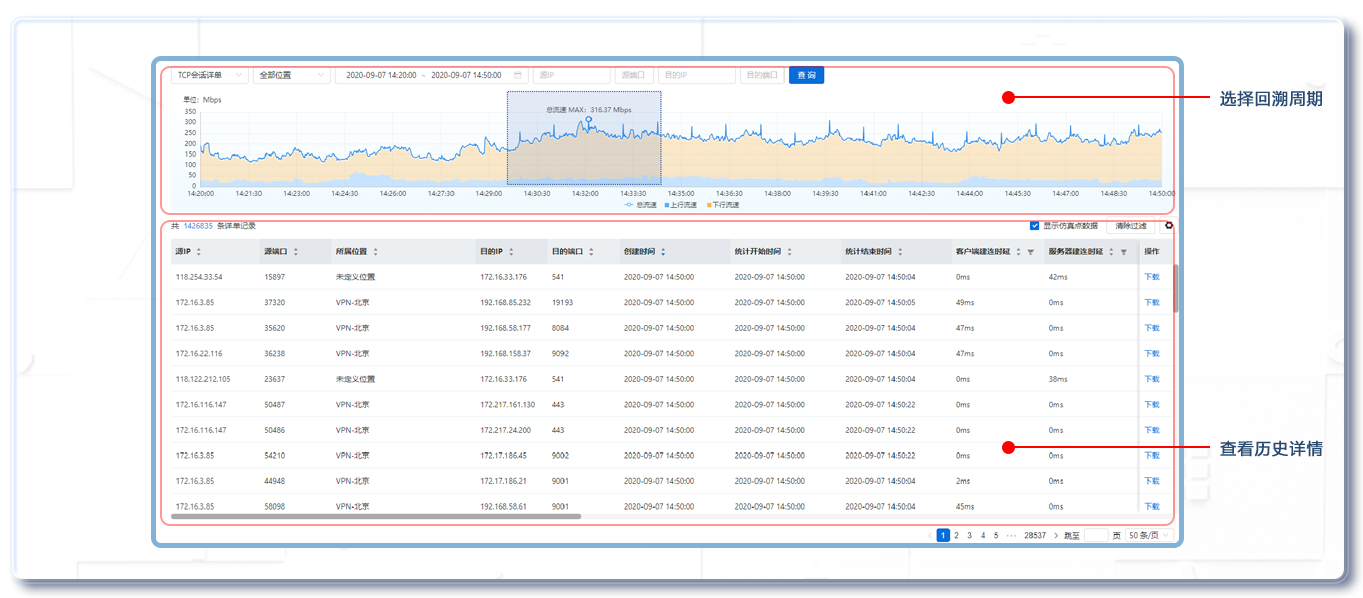Go to page 5
This screenshot has height=598, width=1363.
coord(996,536)
